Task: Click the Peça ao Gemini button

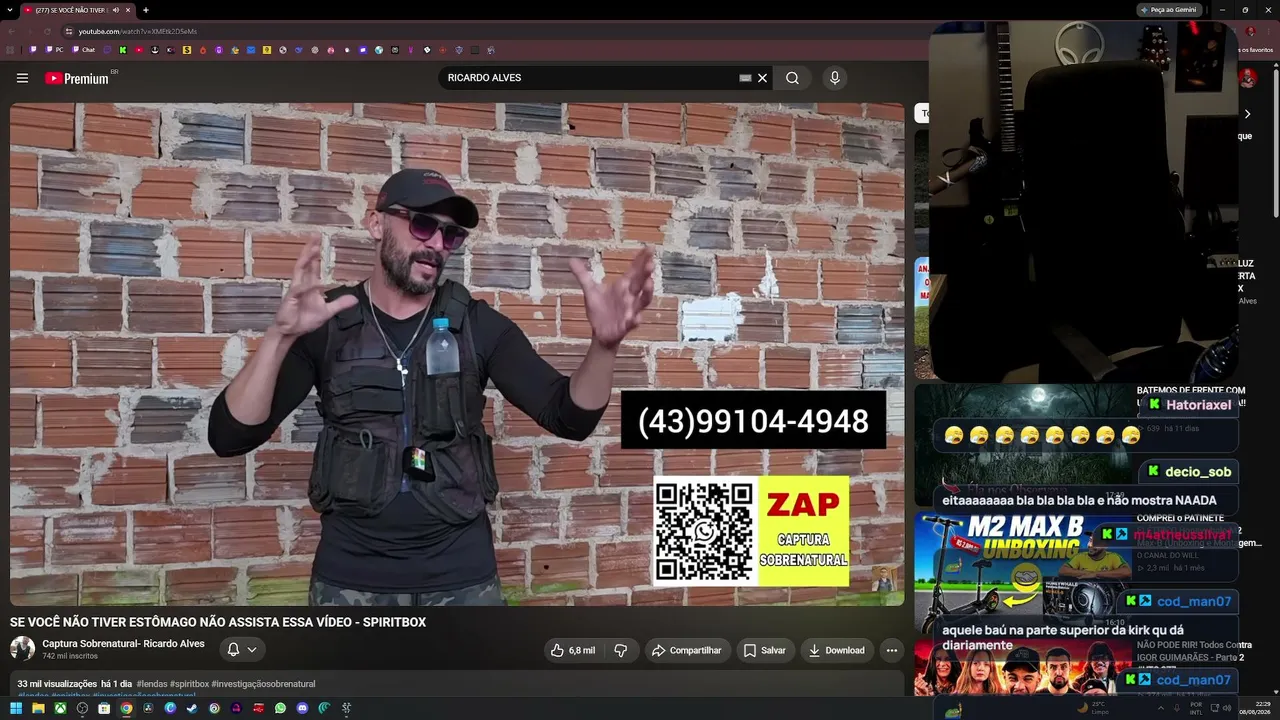Action: 1169,10
